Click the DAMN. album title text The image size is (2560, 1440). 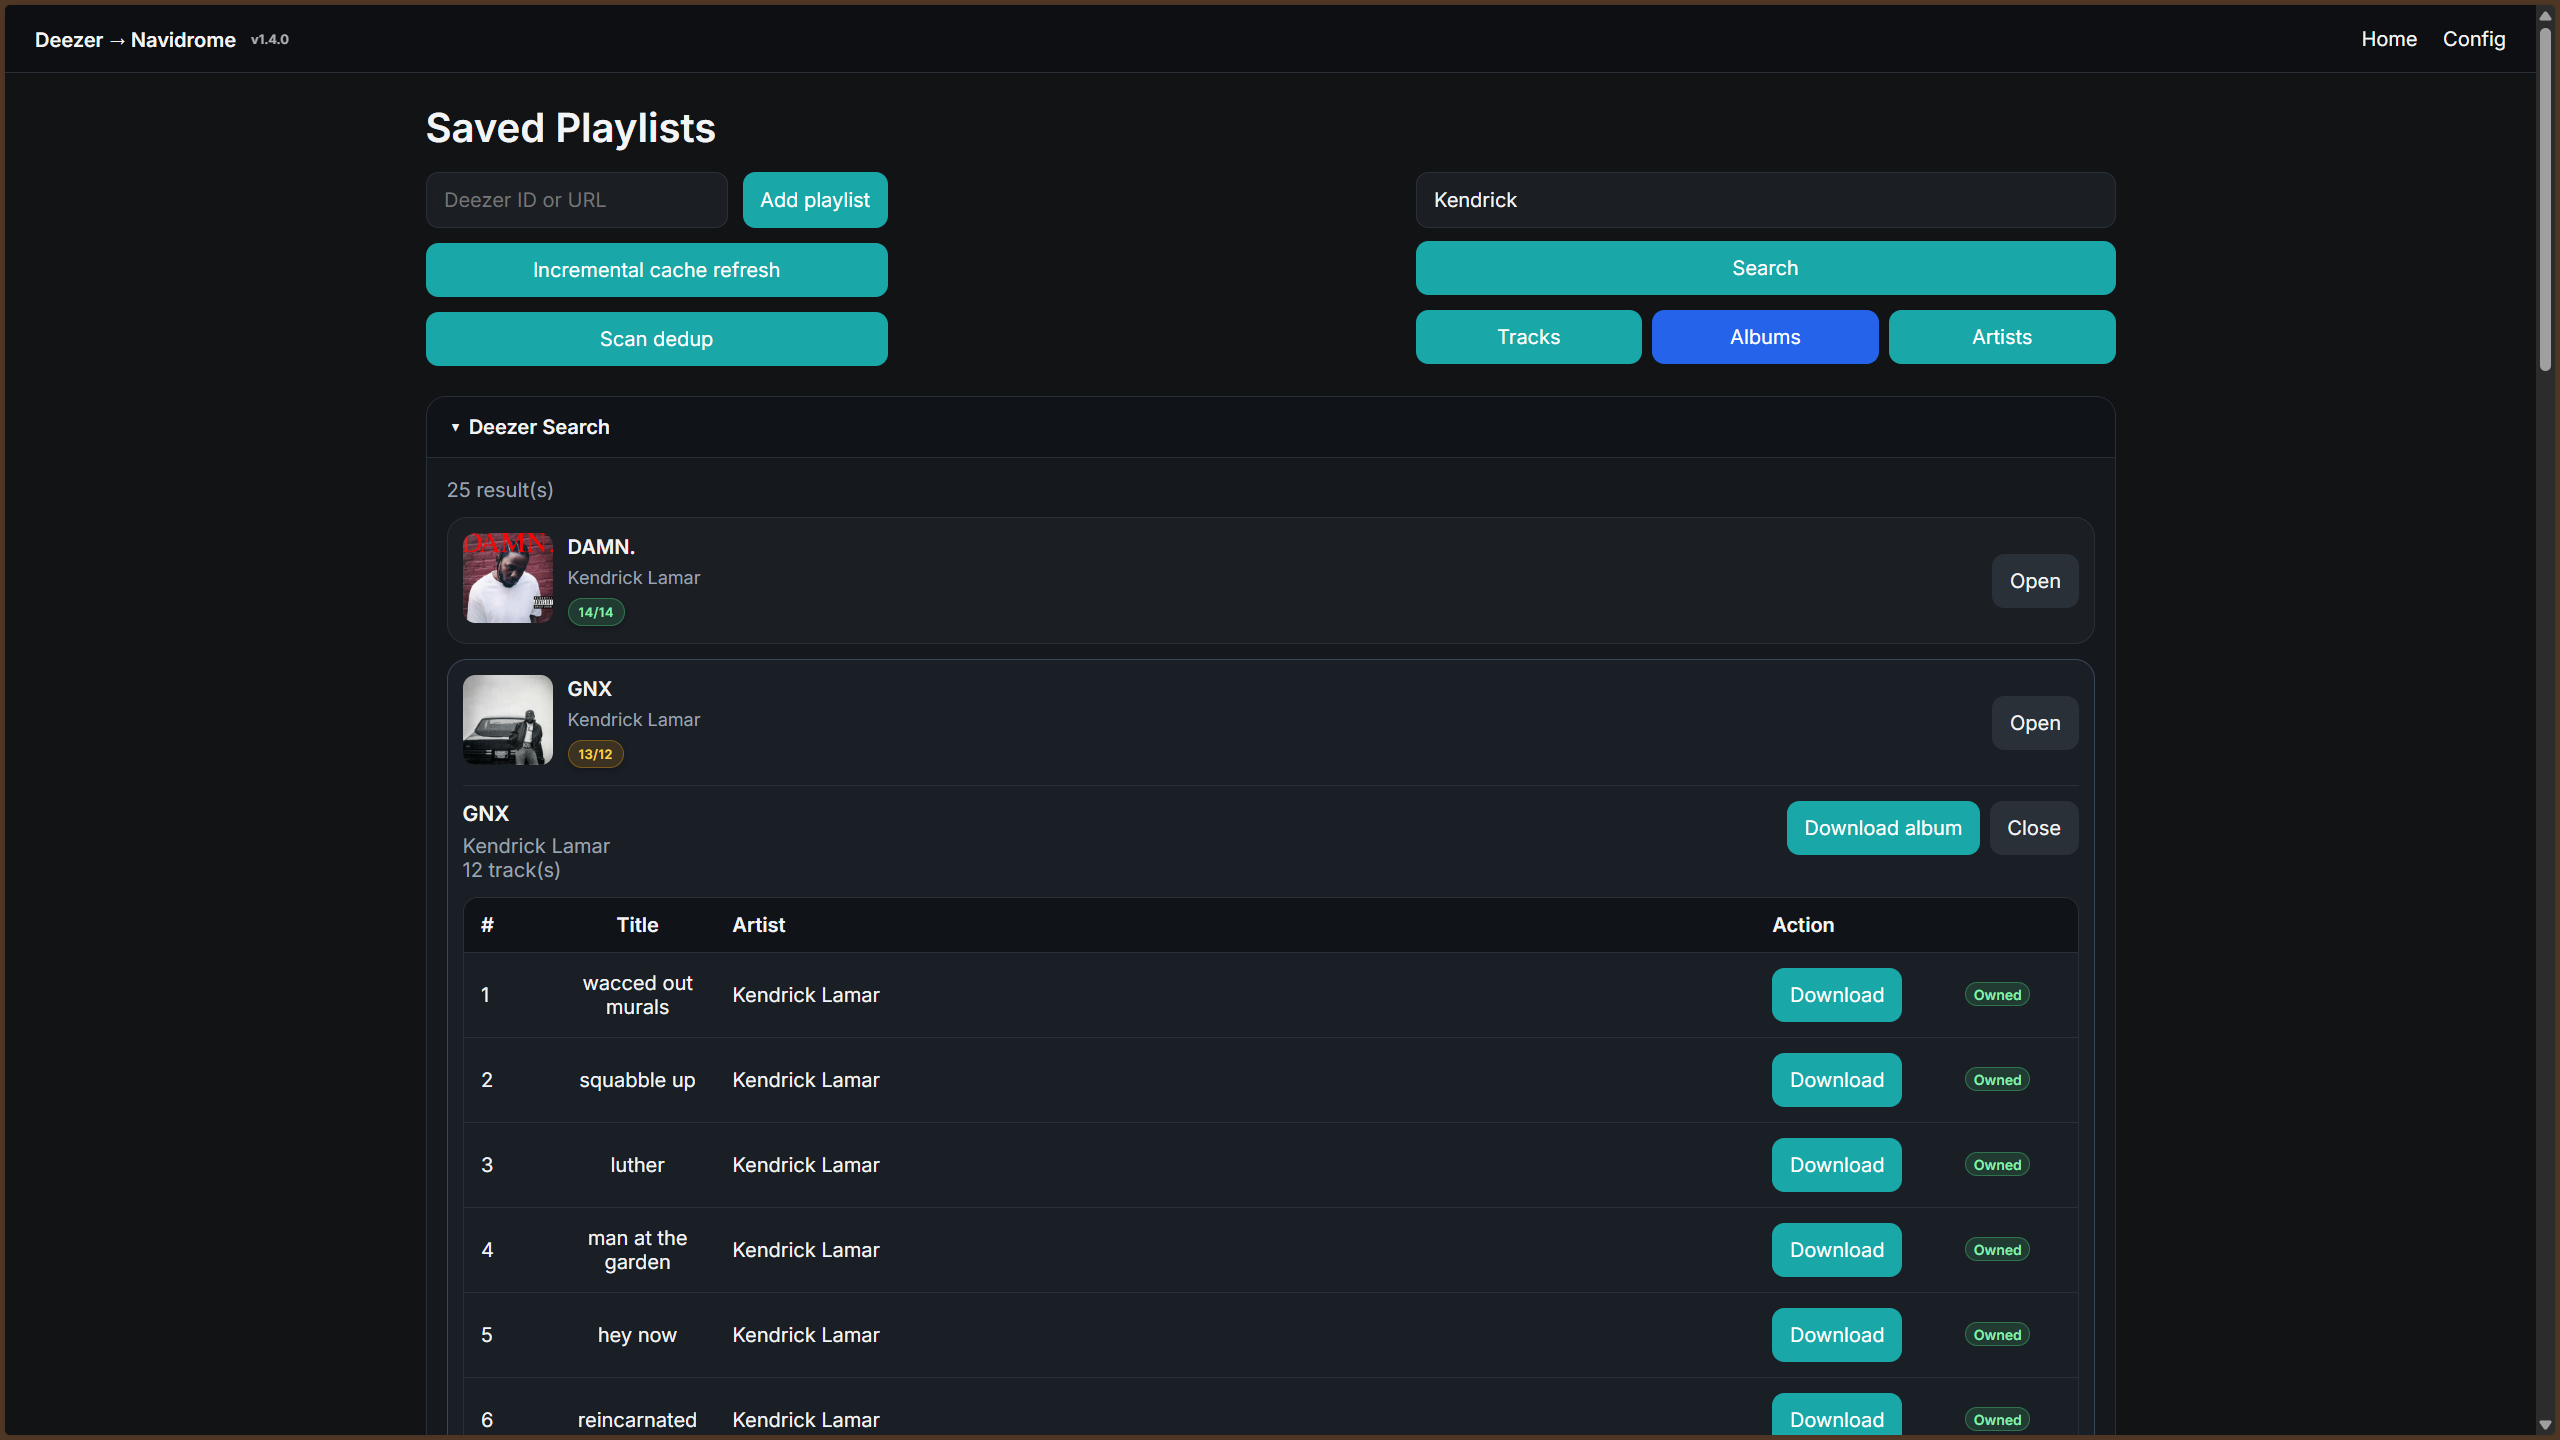601,547
